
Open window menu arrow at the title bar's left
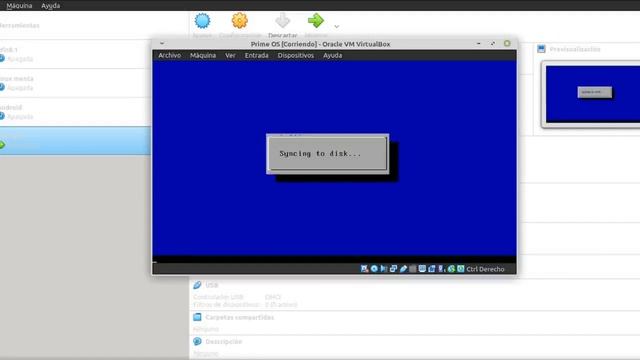click(162, 43)
